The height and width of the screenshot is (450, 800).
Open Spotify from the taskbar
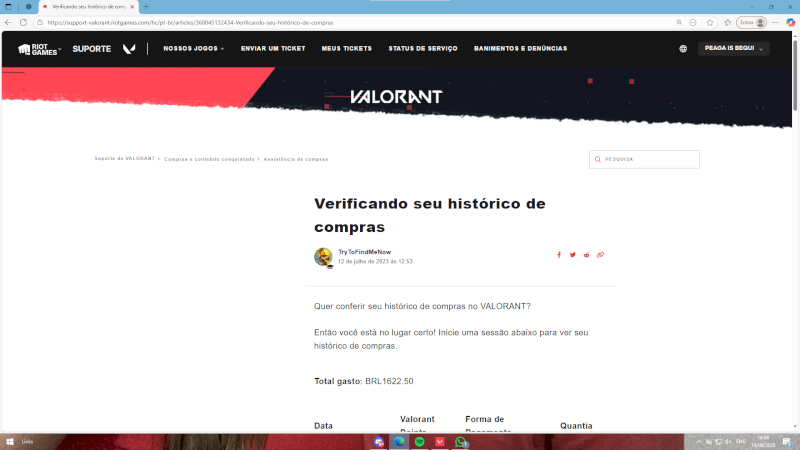coord(419,442)
